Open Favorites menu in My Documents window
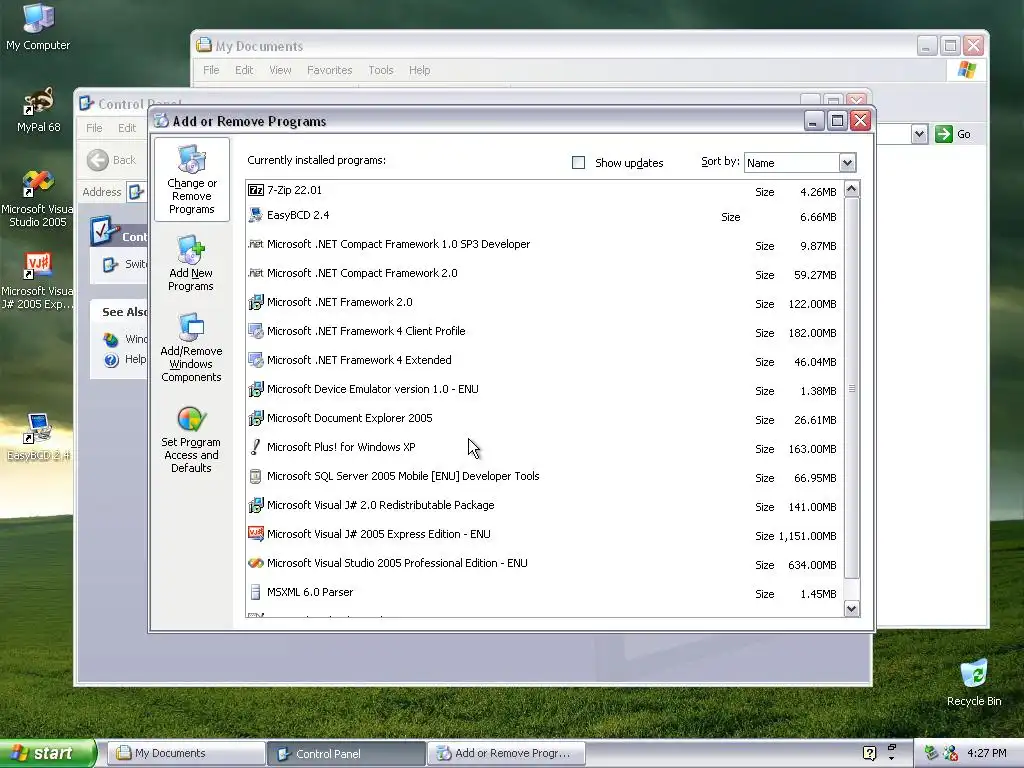 pos(330,70)
